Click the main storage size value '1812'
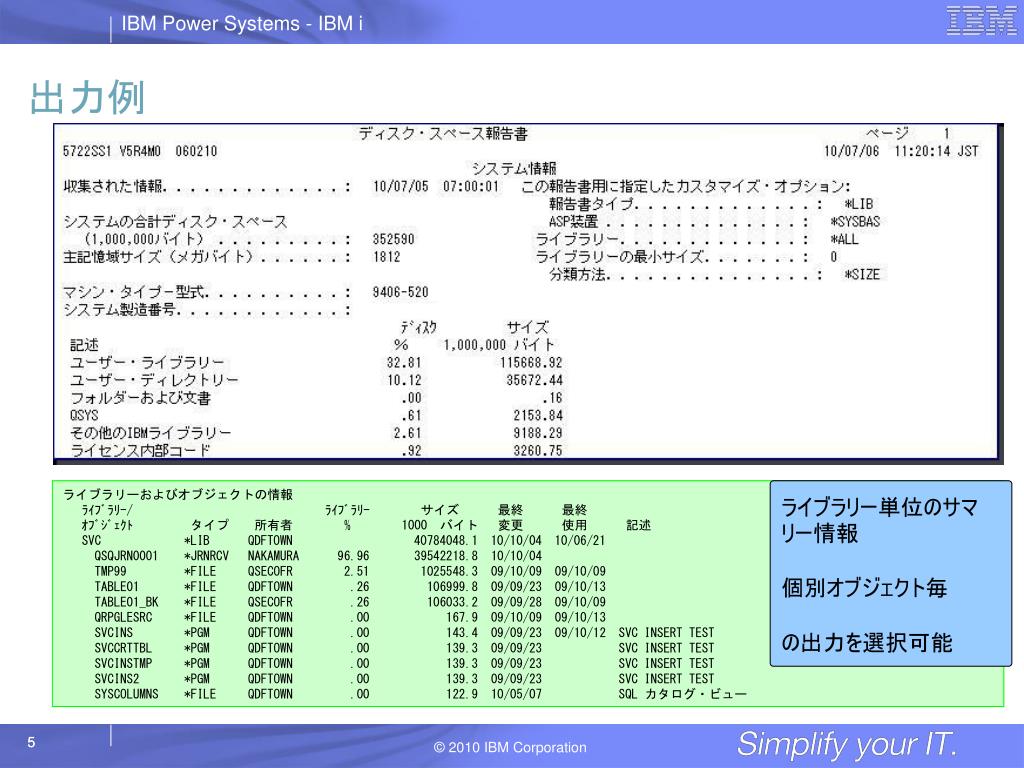Viewport: 1024px width, 768px height. pyautogui.click(x=387, y=257)
